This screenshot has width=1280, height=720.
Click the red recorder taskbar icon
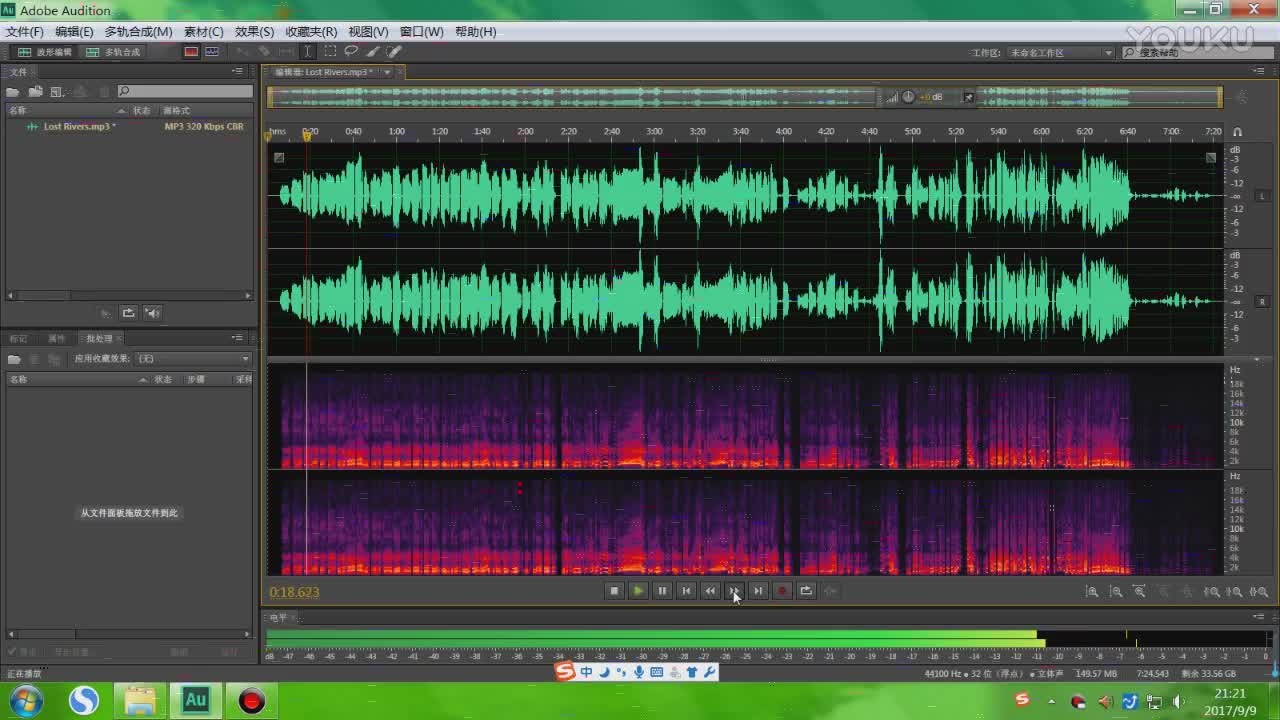pos(252,700)
